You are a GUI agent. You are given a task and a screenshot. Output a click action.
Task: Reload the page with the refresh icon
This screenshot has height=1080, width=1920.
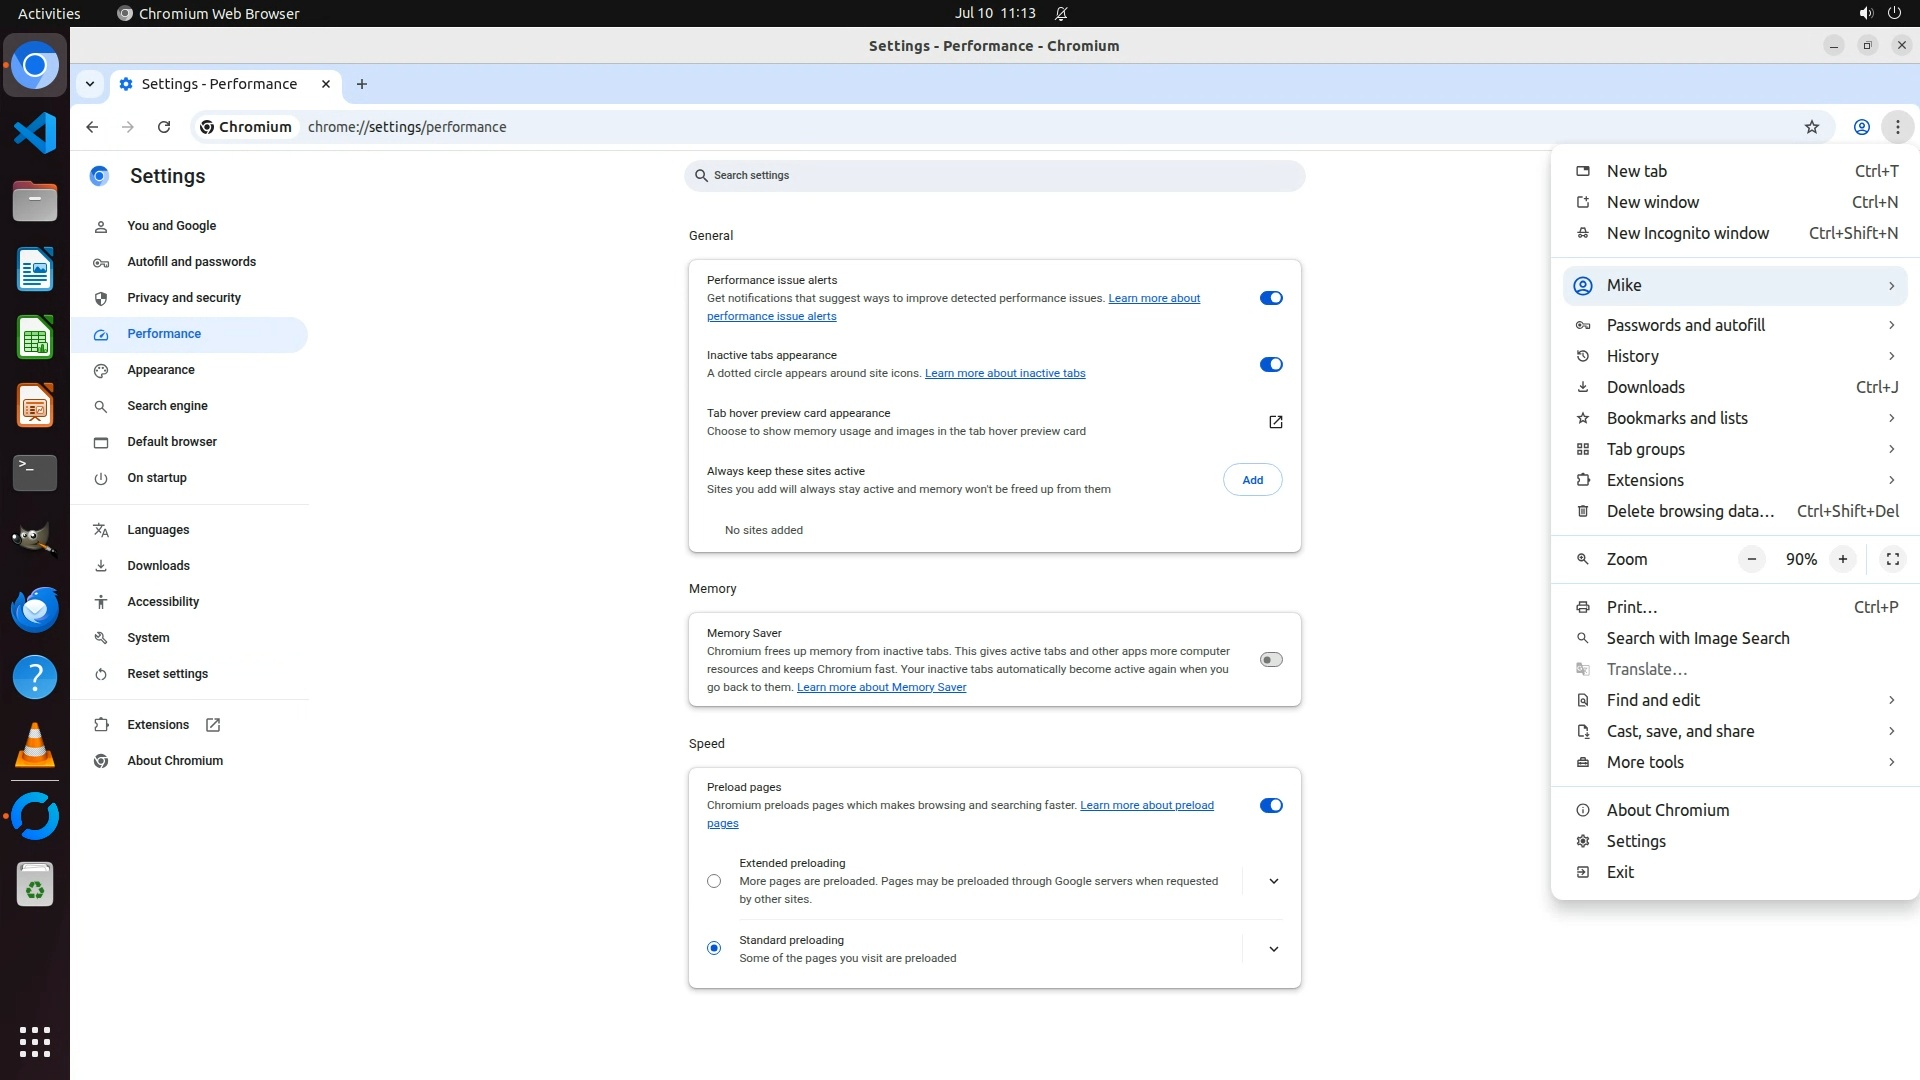[164, 127]
